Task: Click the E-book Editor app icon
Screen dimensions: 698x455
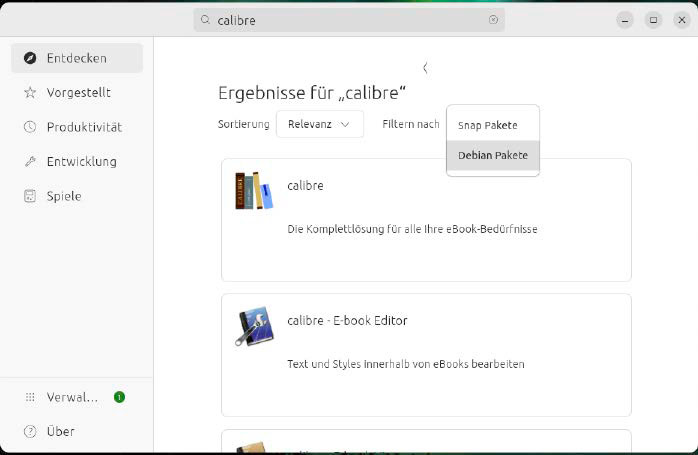Action: (x=254, y=326)
